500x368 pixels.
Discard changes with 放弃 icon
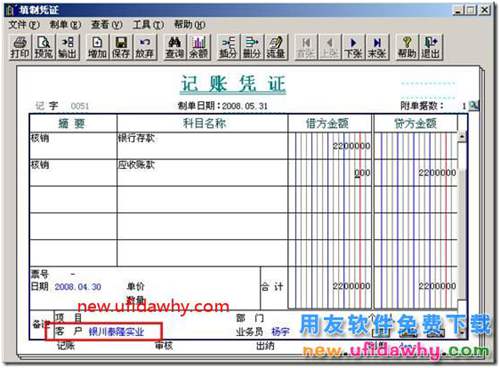coord(144,47)
